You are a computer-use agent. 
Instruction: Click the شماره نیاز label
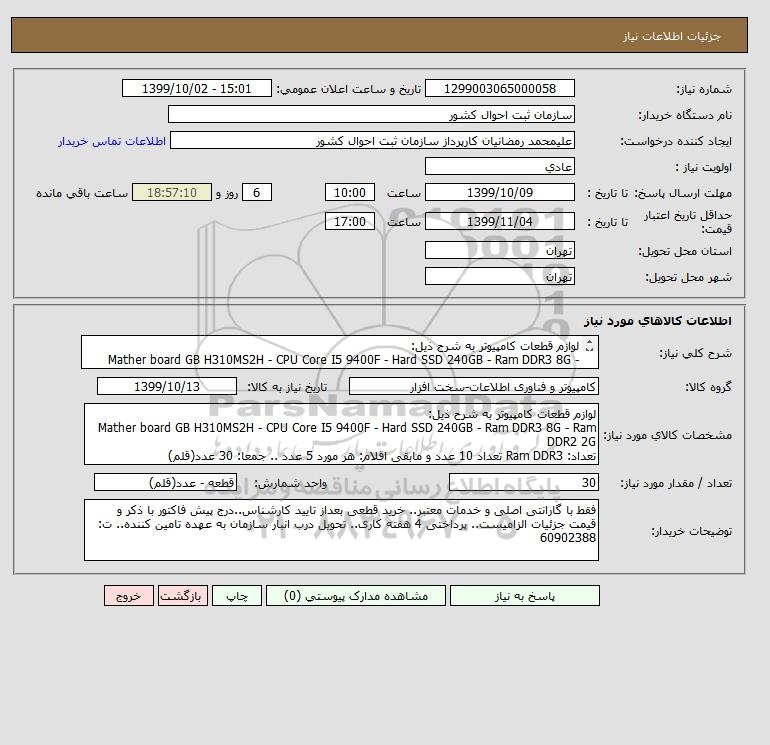click(704, 89)
